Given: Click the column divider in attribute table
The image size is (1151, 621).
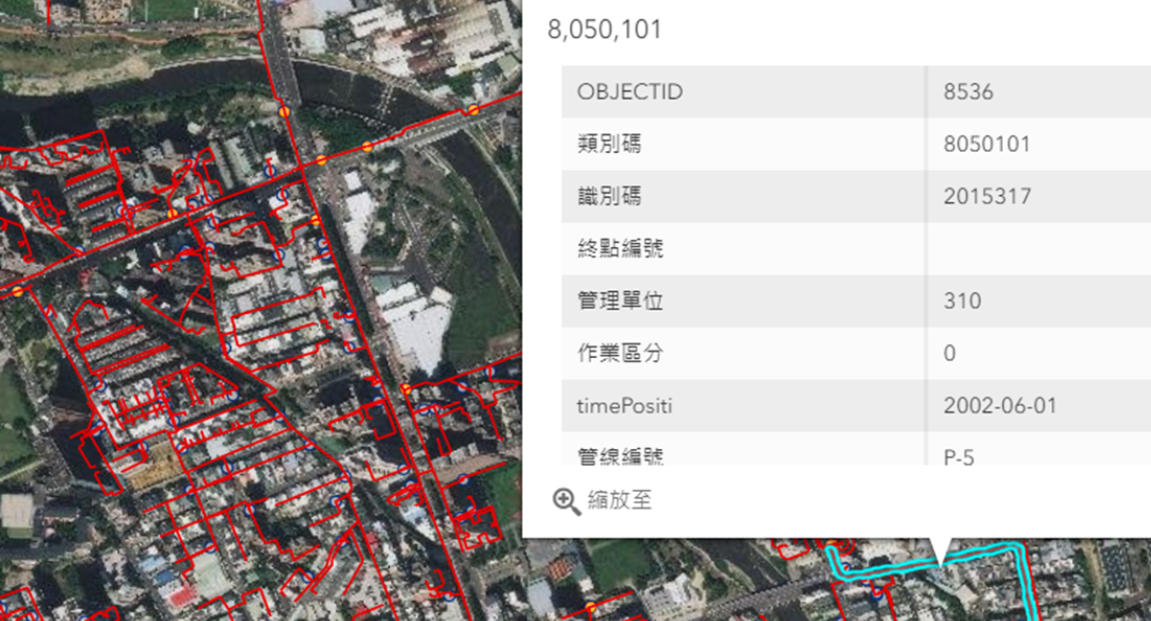Looking at the screenshot, I should click(926, 250).
